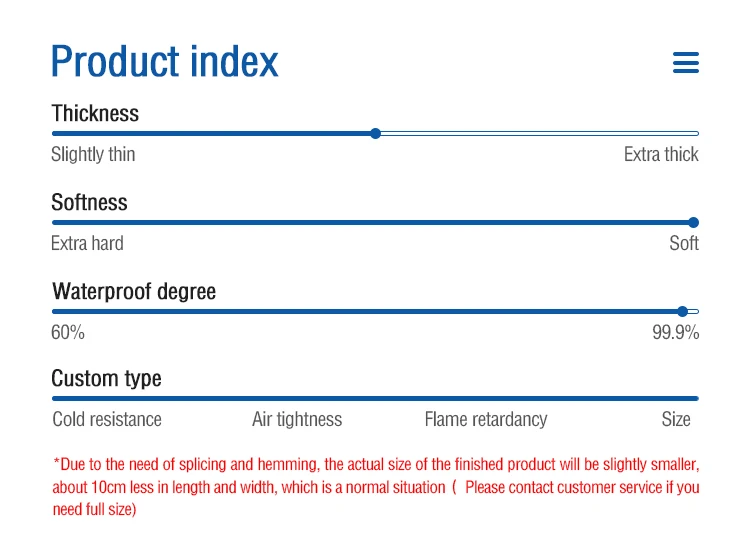The height and width of the screenshot is (550, 750).
Task: Click the Softness section title
Action: 90,202
